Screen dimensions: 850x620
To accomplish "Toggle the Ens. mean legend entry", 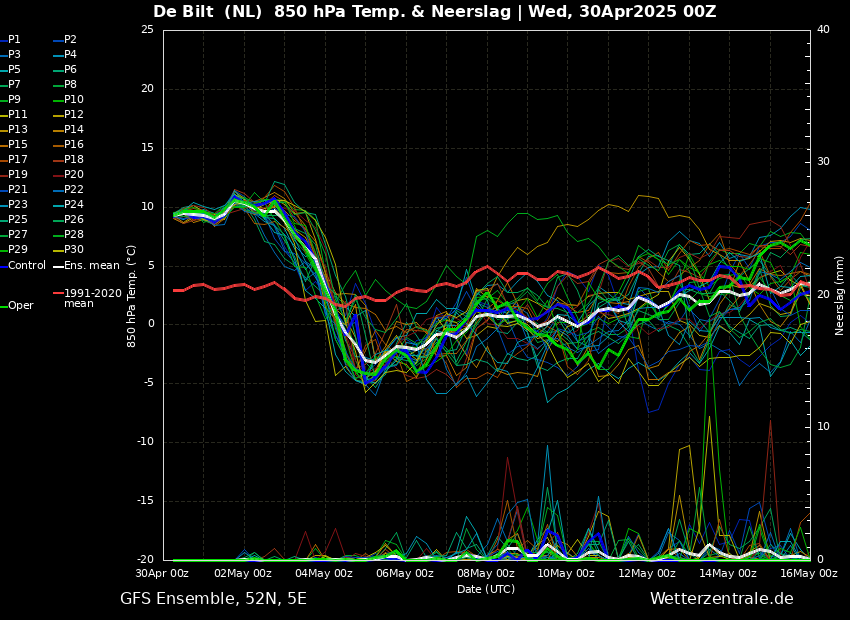I will [x=91, y=266].
